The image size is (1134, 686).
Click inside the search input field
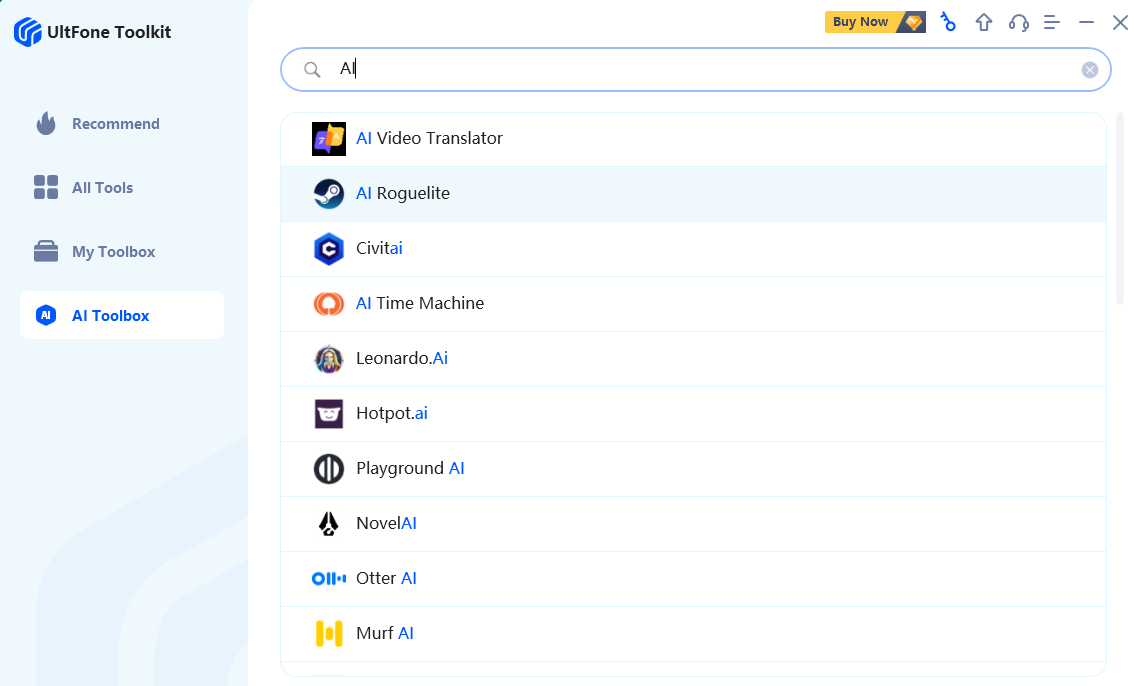click(700, 70)
